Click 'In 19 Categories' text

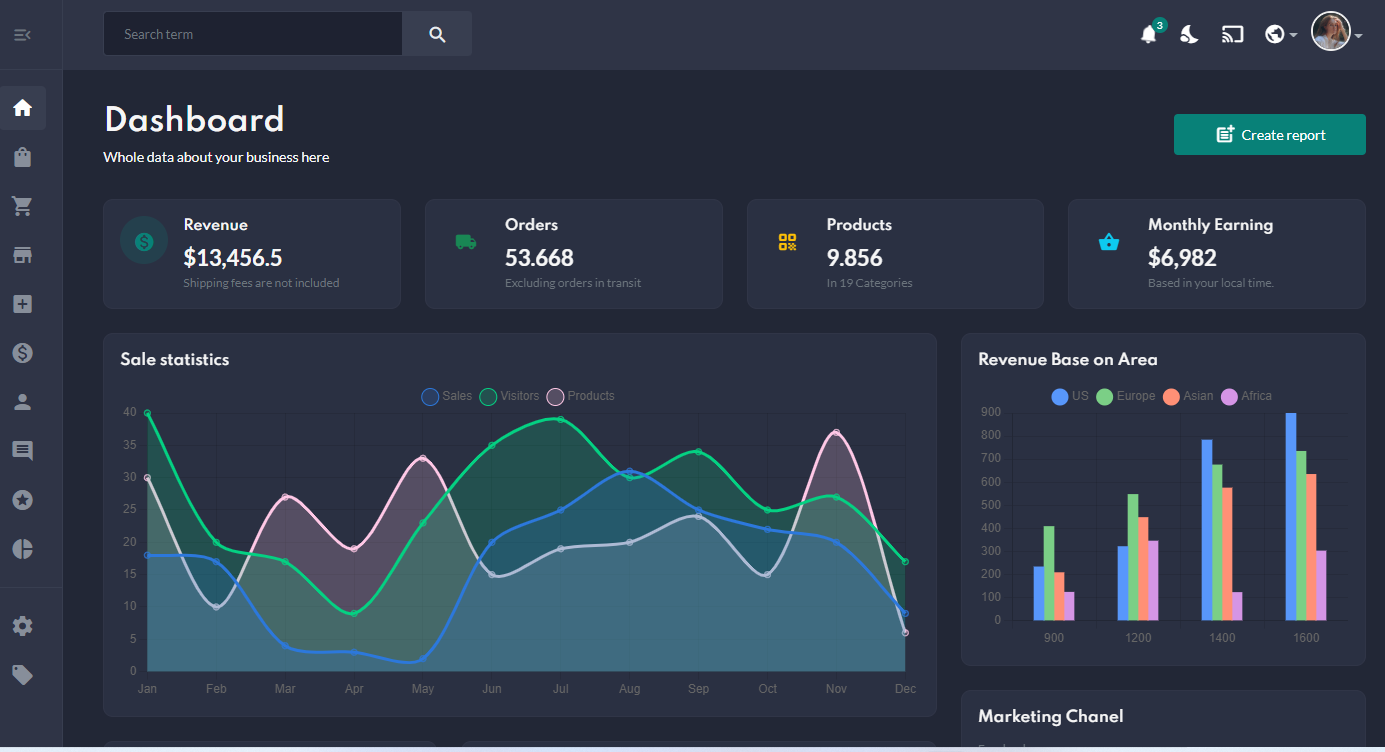pyautogui.click(x=869, y=283)
